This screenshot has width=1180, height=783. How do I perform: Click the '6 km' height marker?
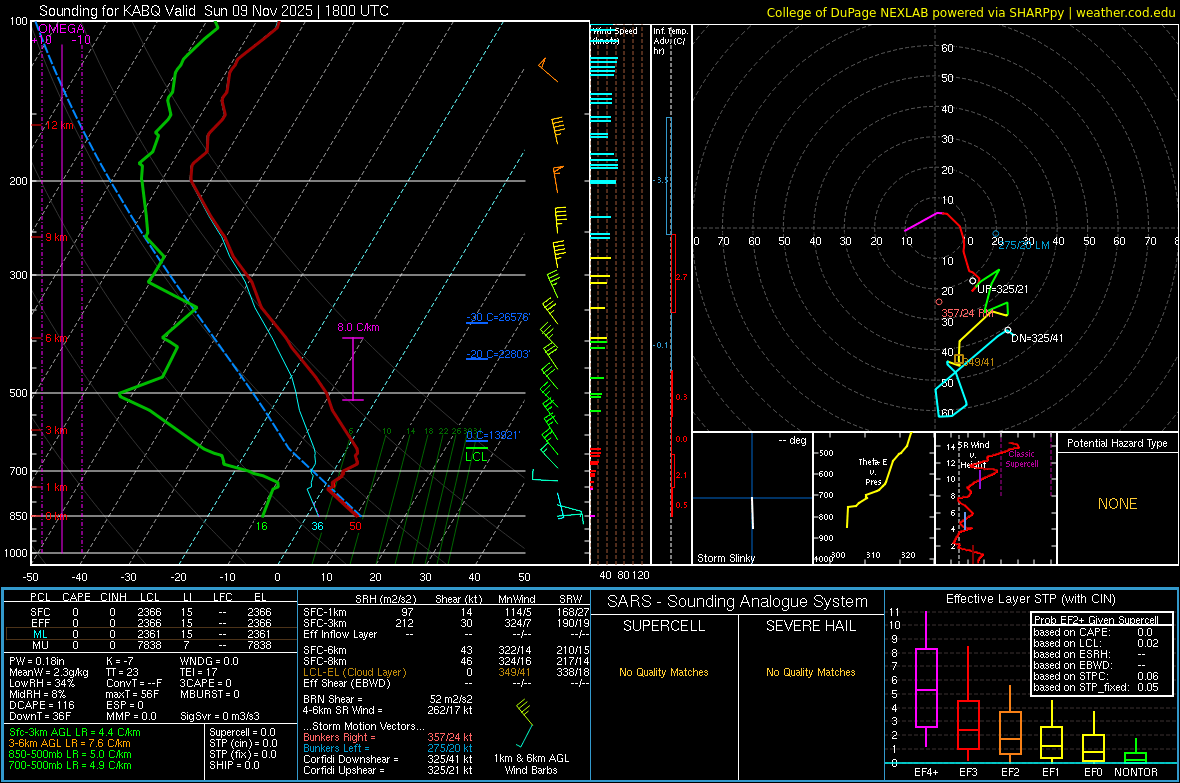[56, 338]
